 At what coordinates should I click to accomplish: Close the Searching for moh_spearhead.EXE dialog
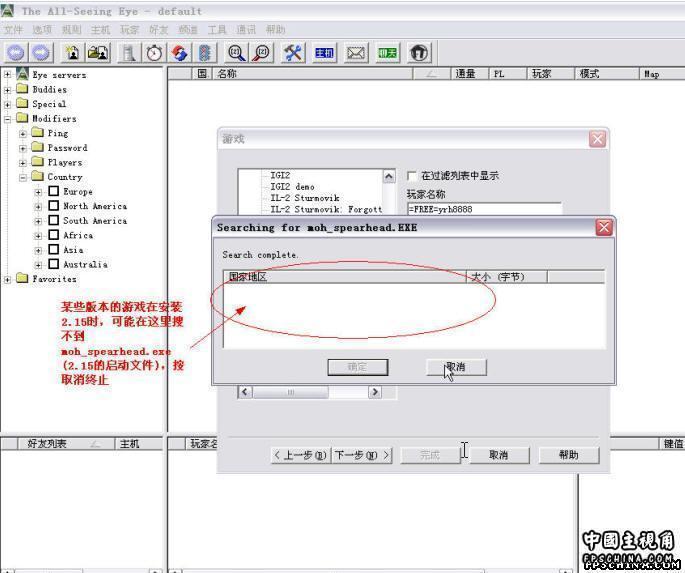click(x=604, y=228)
